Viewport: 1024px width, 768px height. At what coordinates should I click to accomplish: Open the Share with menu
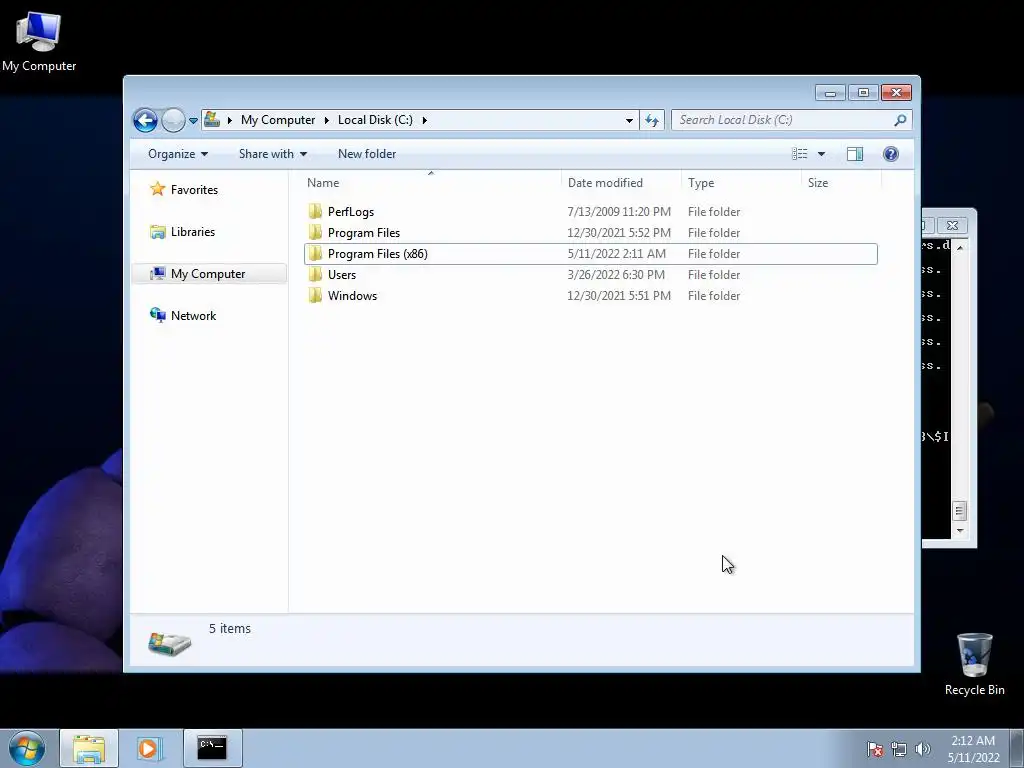click(272, 154)
